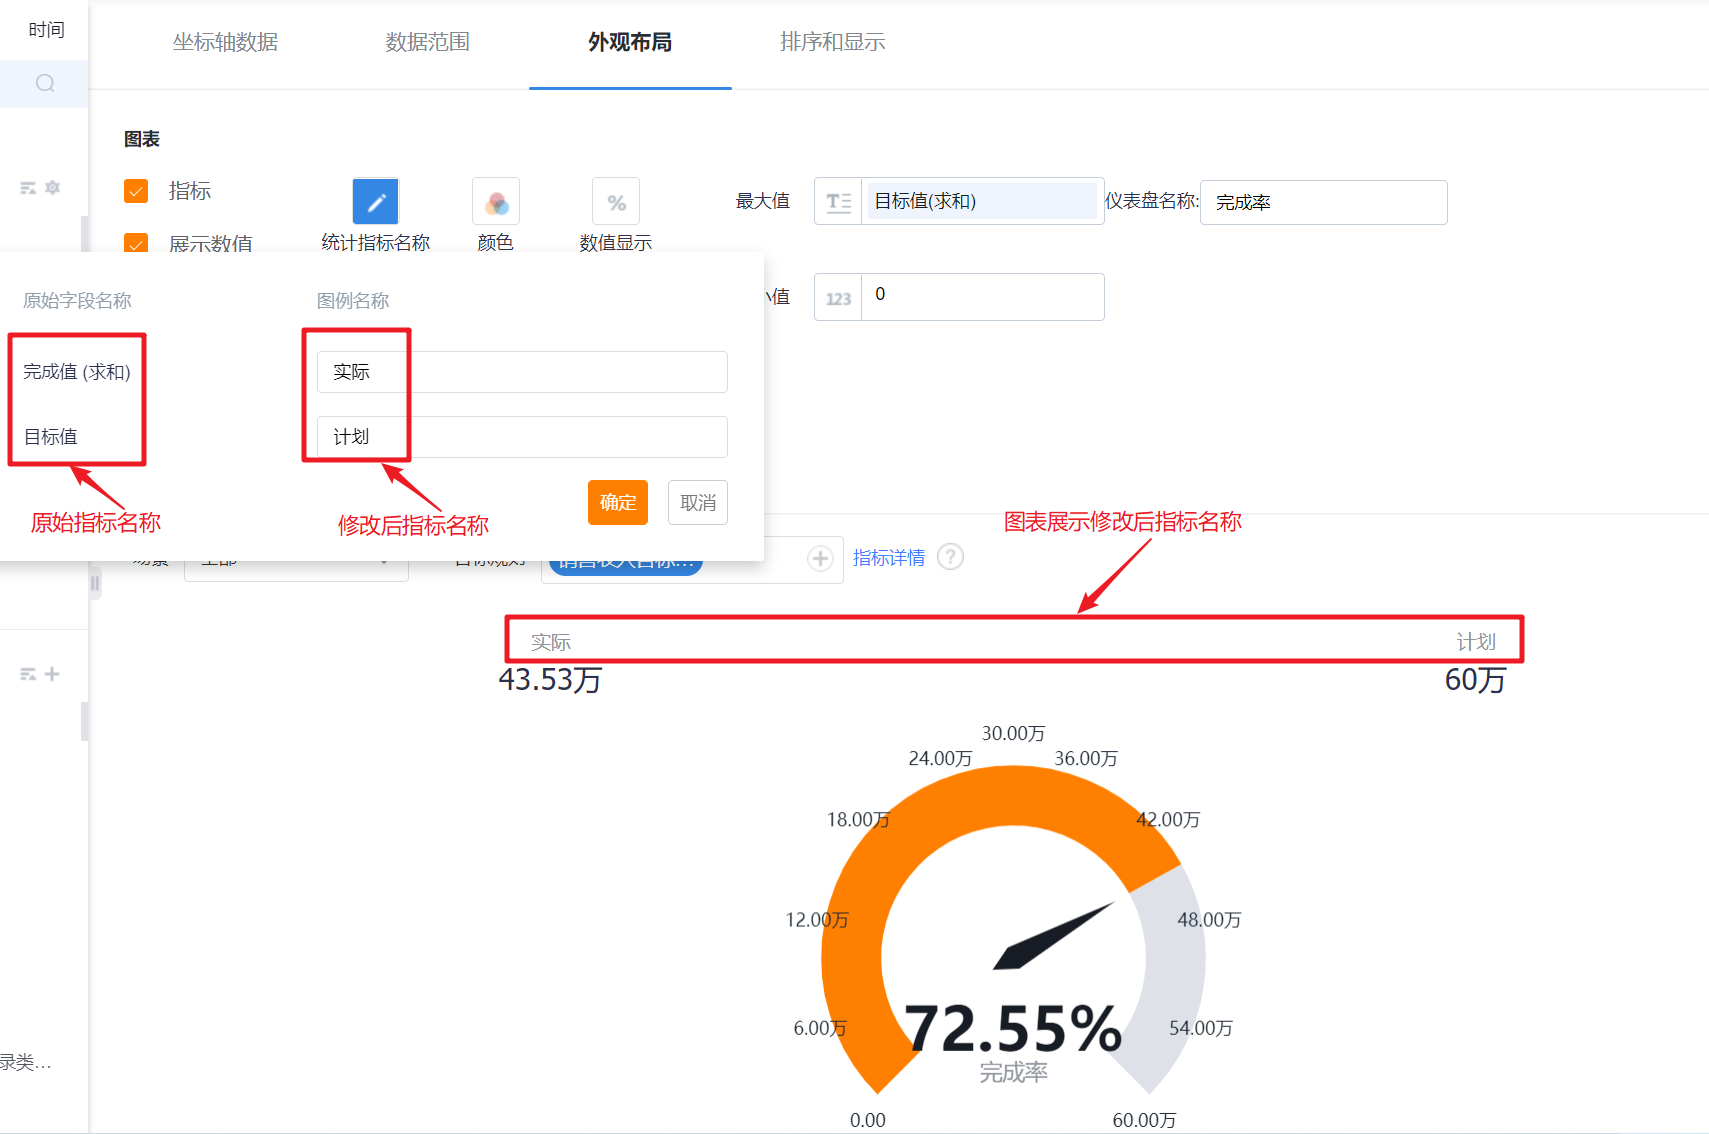The height and width of the screenshot is (1134, 1709).
Task: Click the help question-mark icon near 指标详情
Action: pos(951,556)
